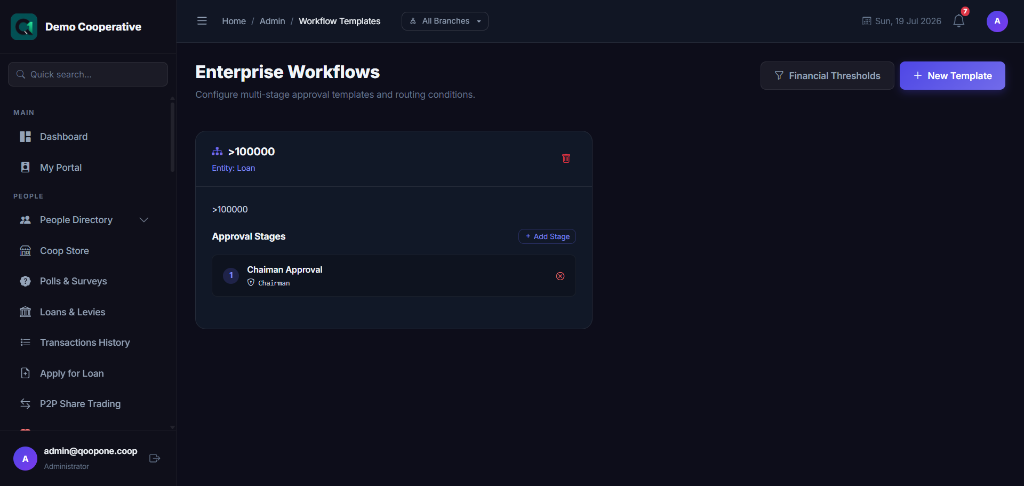Screen dimensions: 1024x486
Task: Remove the Chaiman Approval stage
Action: (560, 276)
